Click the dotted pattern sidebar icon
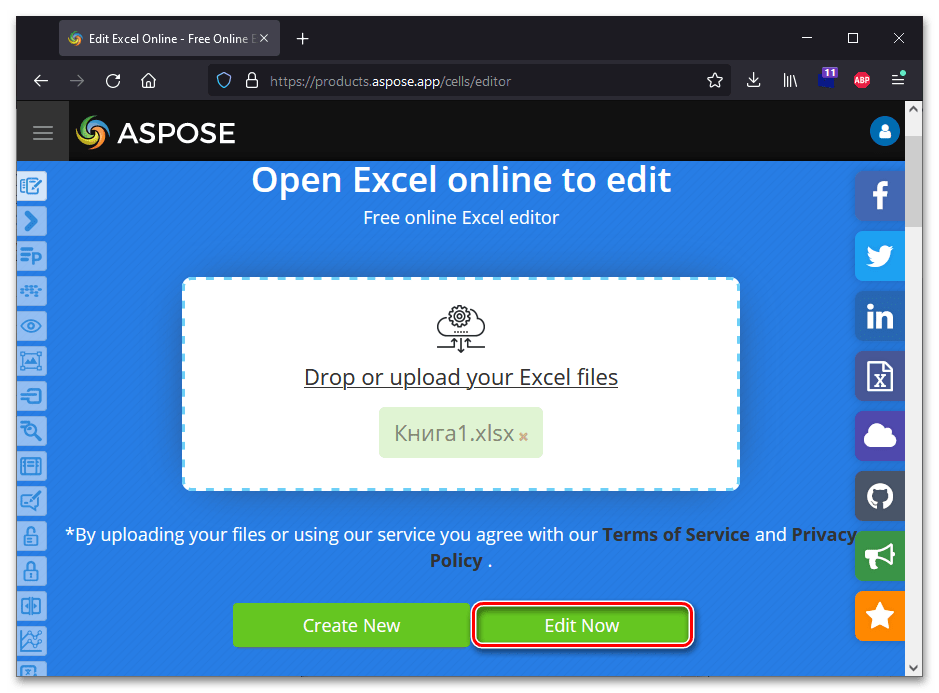 32,291
